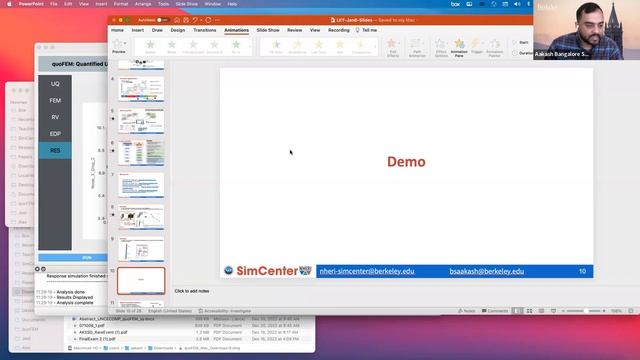Viewport: 640px width, 360px height.
Task: Open the Arrange menu in the menu bar
Action: pos(143,4)
